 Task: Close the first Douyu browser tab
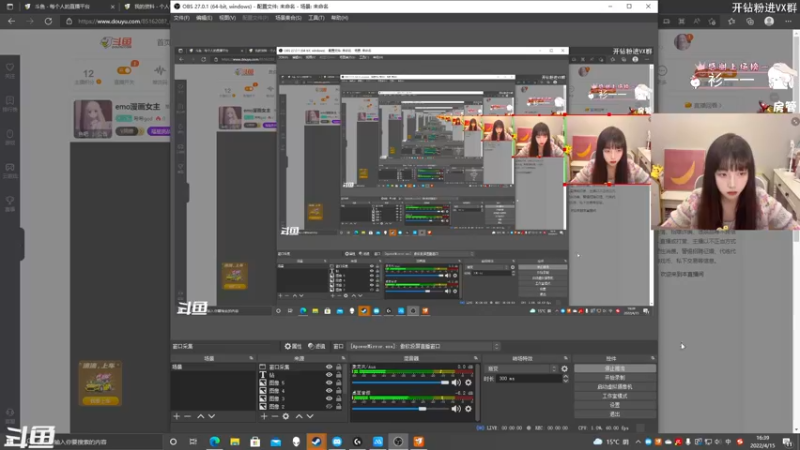[112, 7]
